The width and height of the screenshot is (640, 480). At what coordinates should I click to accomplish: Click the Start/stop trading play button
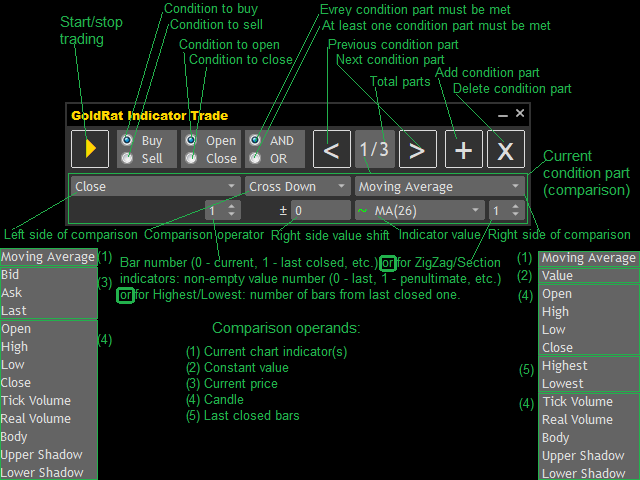click(x=90, y=149)
